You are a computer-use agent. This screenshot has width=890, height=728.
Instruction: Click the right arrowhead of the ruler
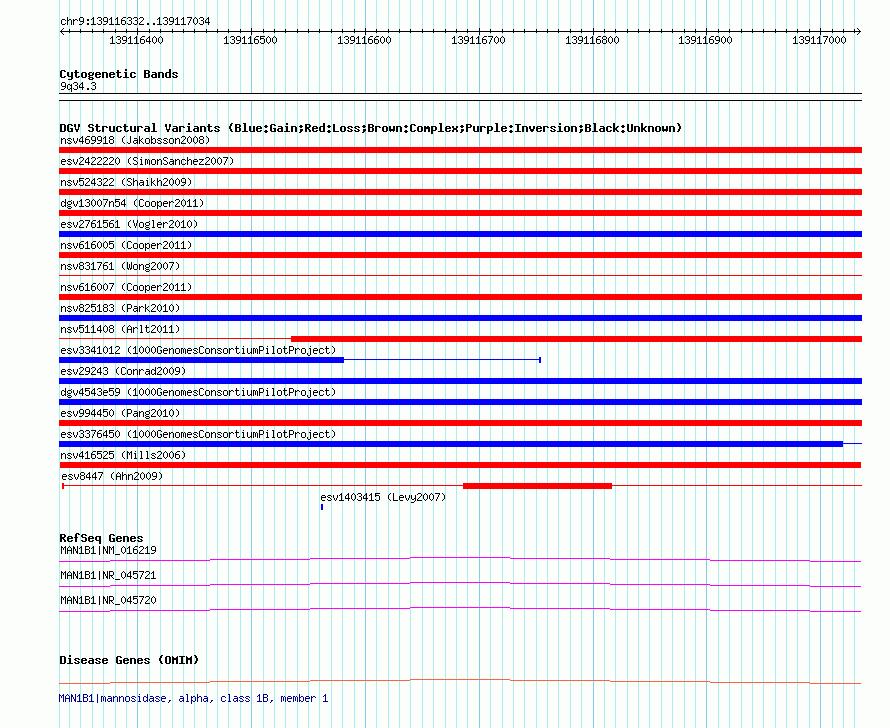(858, 32)
